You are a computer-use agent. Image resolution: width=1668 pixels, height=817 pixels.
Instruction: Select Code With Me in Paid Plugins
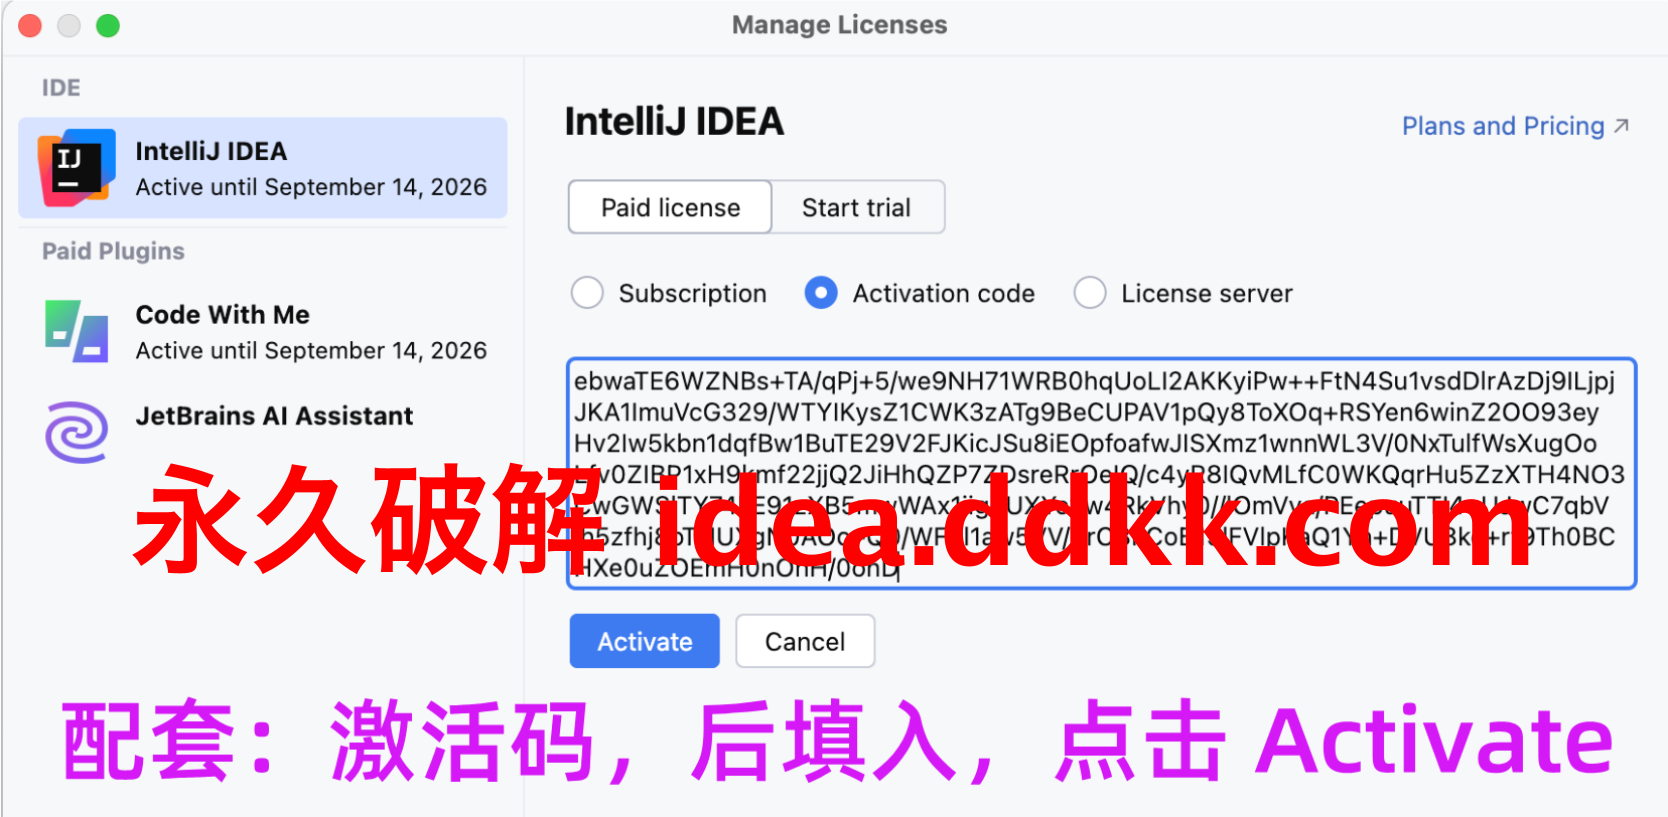(263, 332)
